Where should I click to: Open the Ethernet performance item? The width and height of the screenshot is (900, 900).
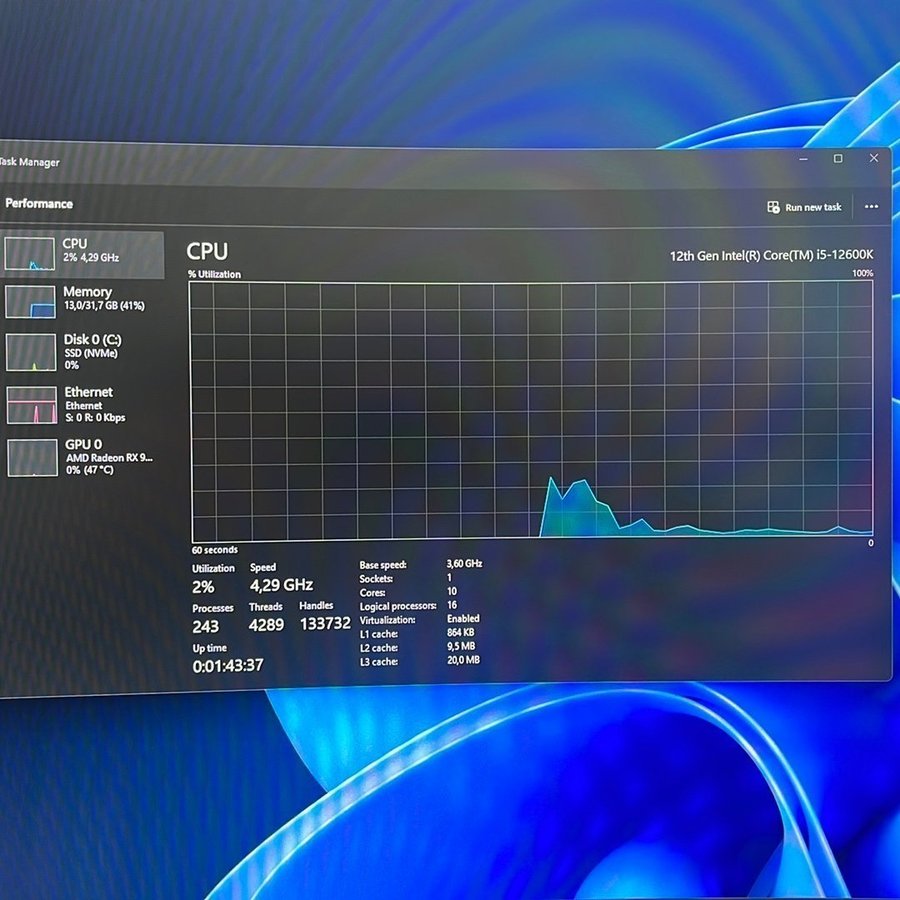click(82, 405)
